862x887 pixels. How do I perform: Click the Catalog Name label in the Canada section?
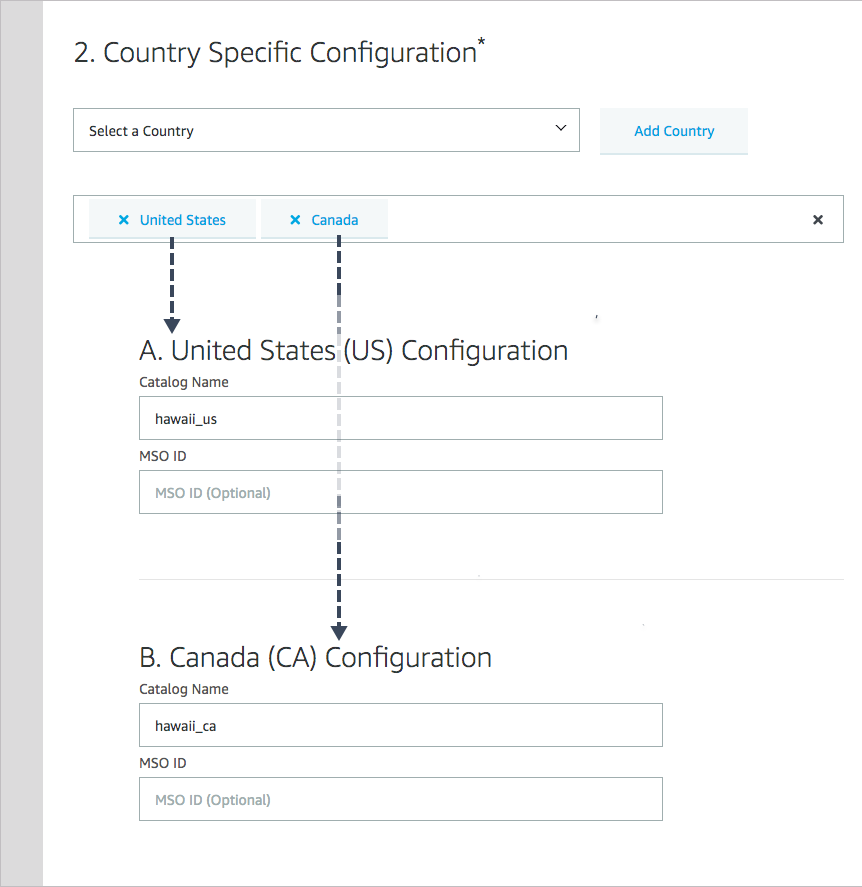point(184,689)
